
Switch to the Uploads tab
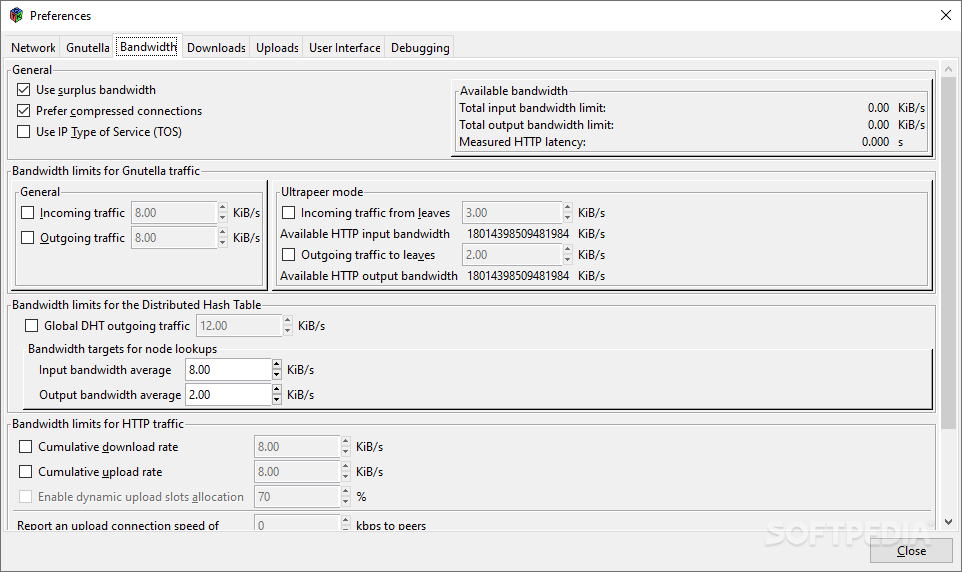point(277,47)
